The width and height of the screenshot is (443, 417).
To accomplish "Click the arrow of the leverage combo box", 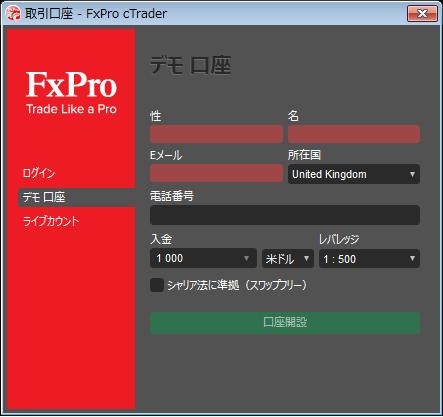I will 412,259.
